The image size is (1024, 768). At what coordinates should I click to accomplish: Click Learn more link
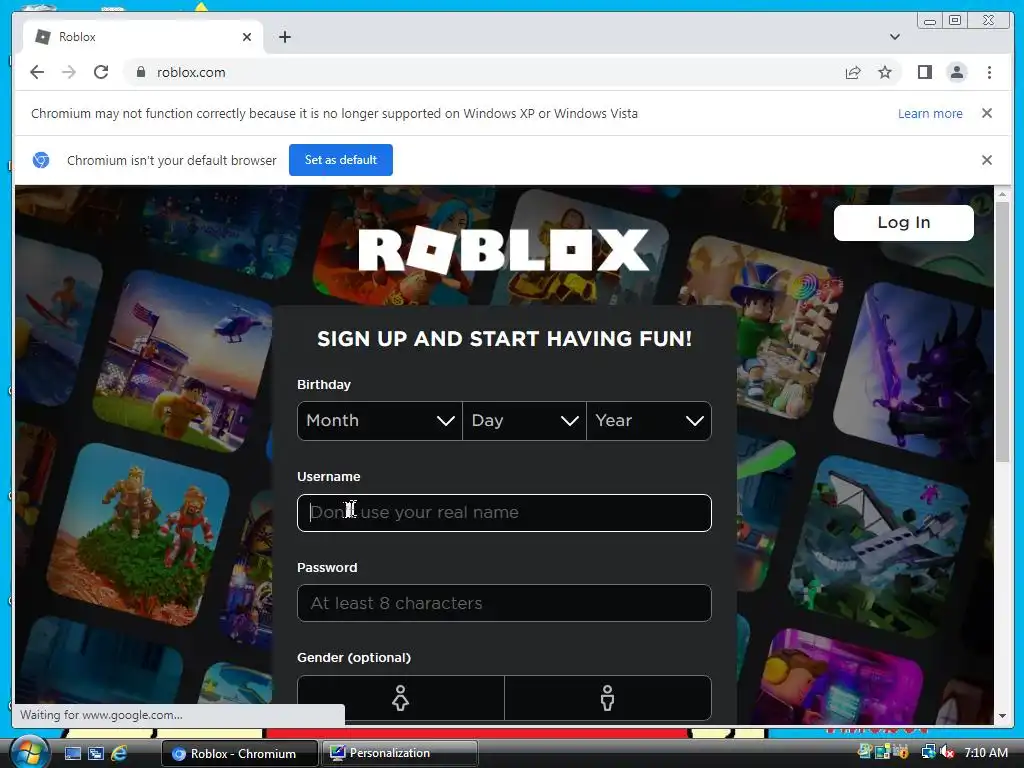tap(930, 114)
